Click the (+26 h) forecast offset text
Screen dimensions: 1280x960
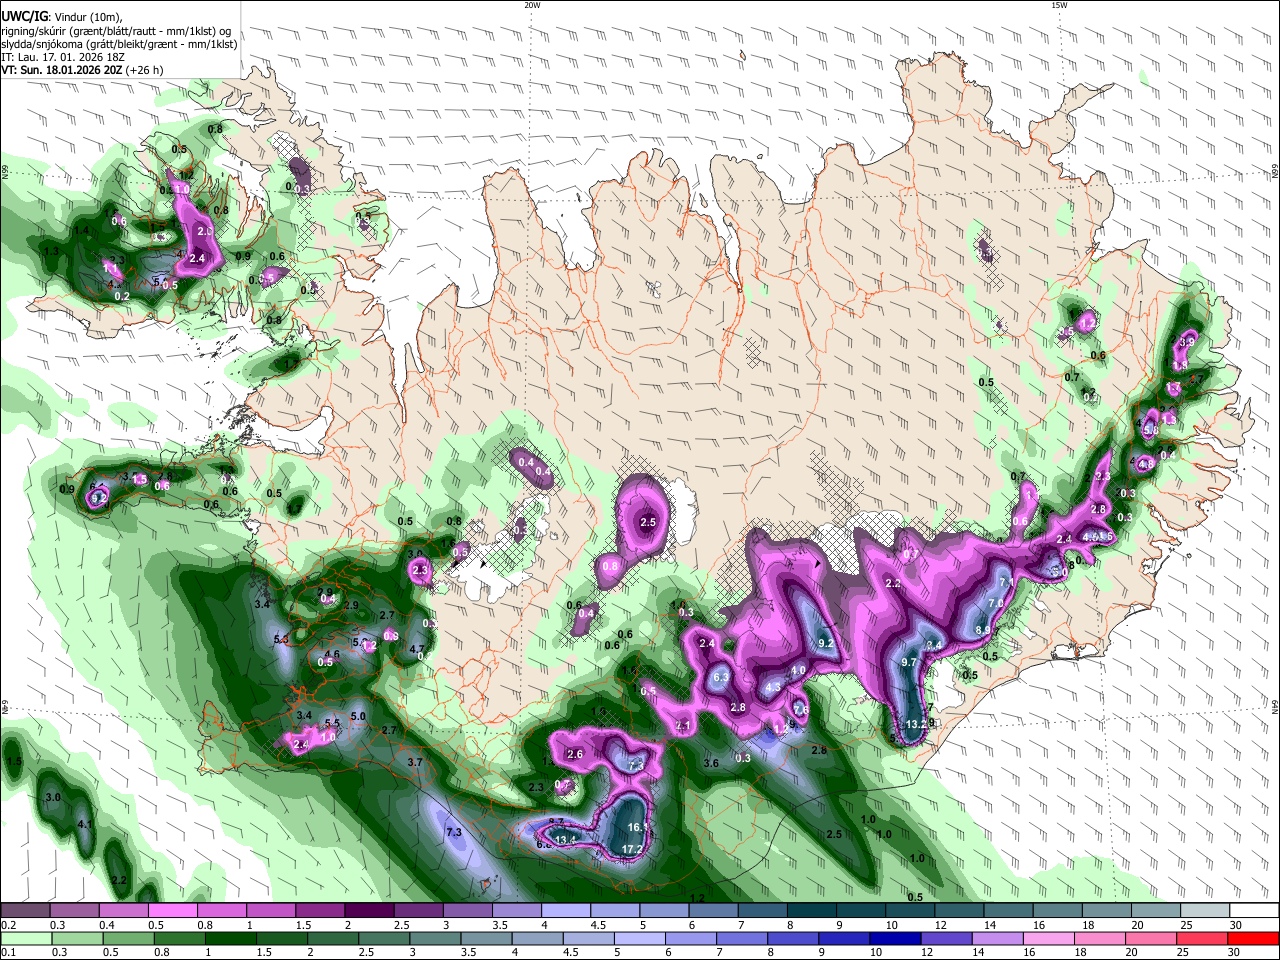pos(144,70)
